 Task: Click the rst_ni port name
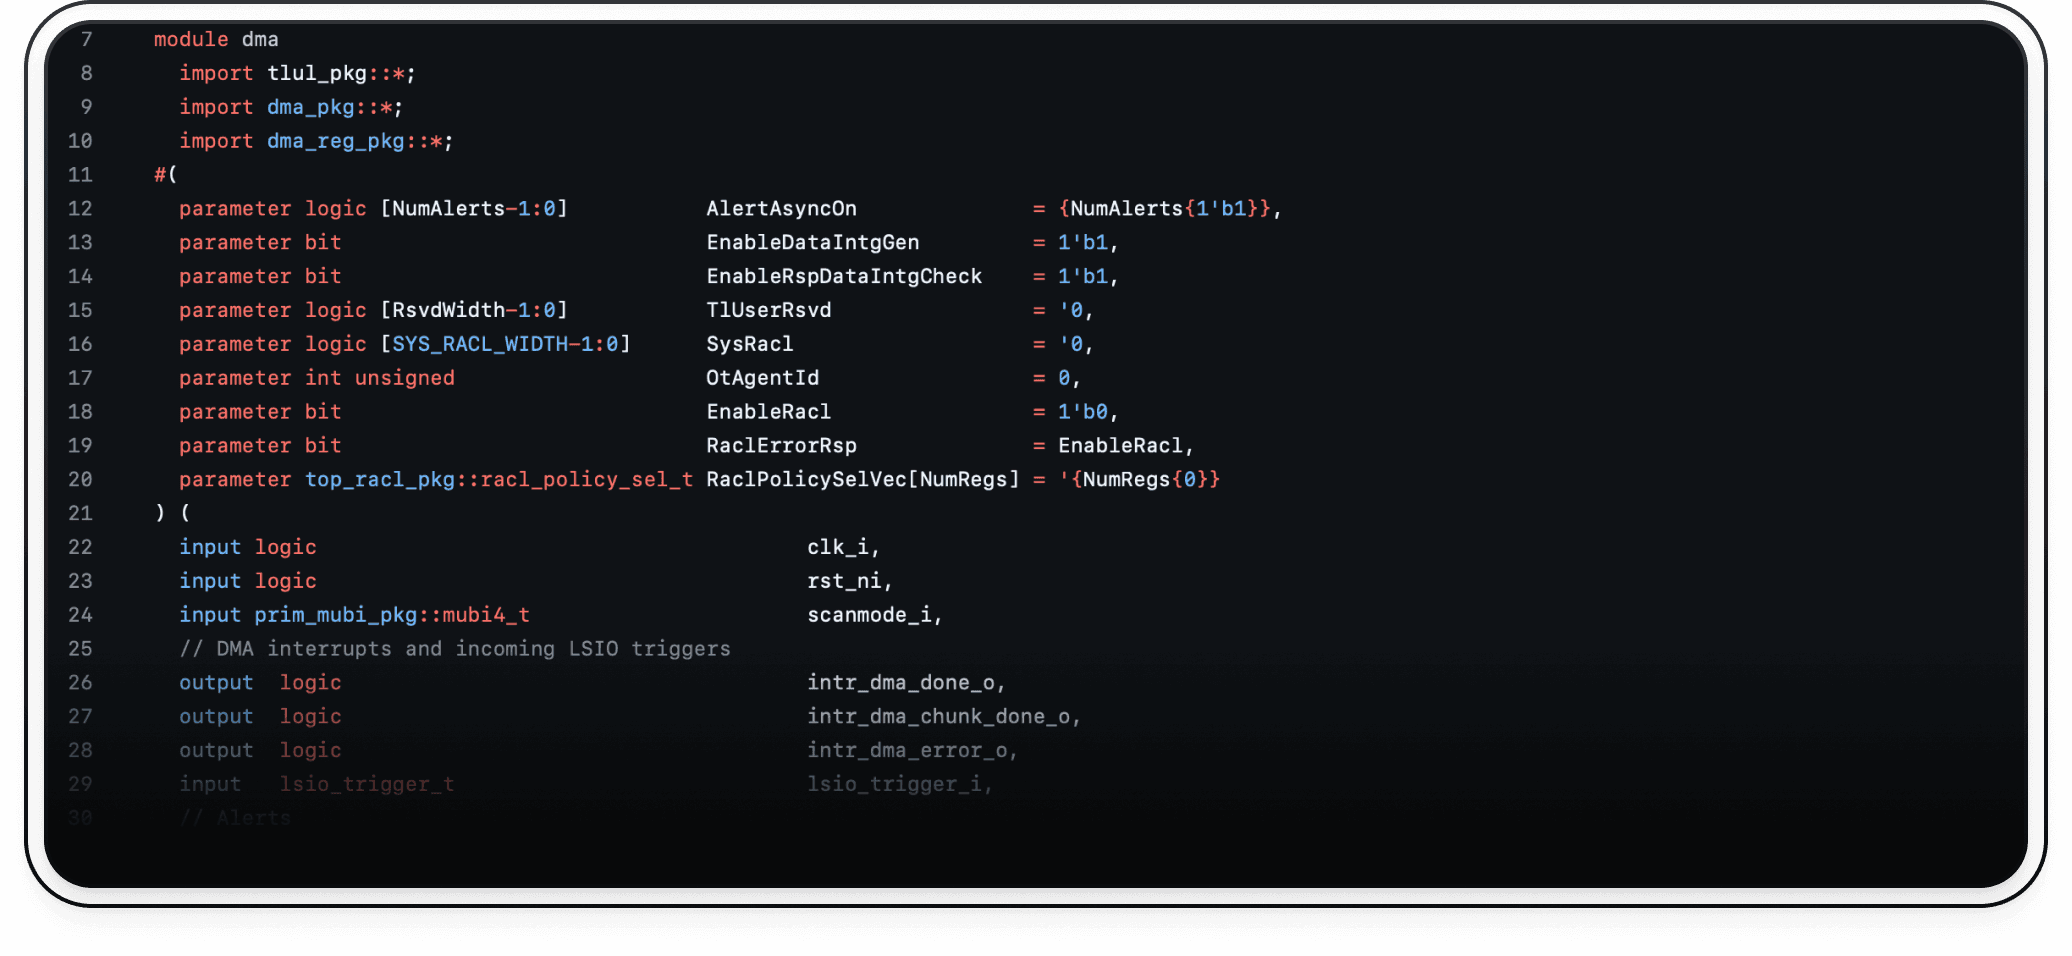(844, 581)
